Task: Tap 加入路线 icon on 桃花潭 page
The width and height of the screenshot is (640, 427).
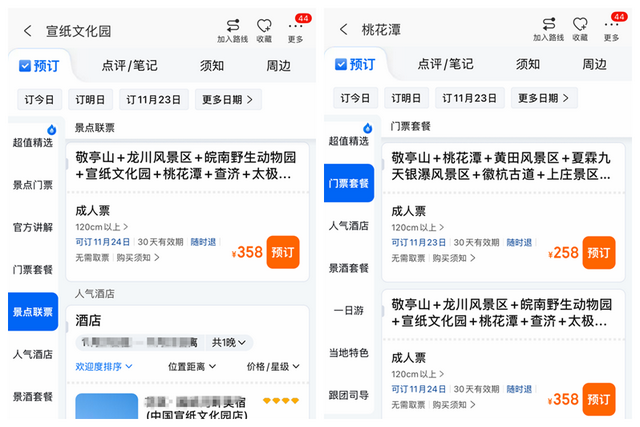Action: 549,29
